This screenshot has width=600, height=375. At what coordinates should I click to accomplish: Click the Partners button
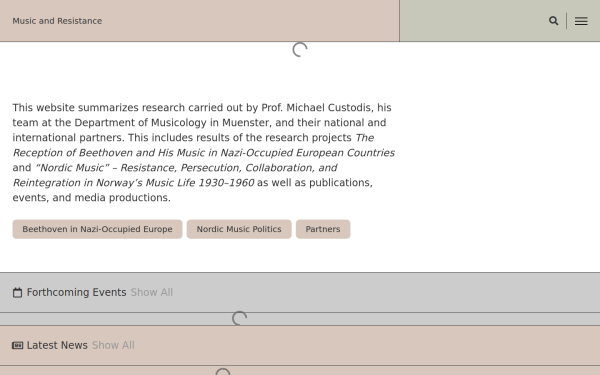323,229
